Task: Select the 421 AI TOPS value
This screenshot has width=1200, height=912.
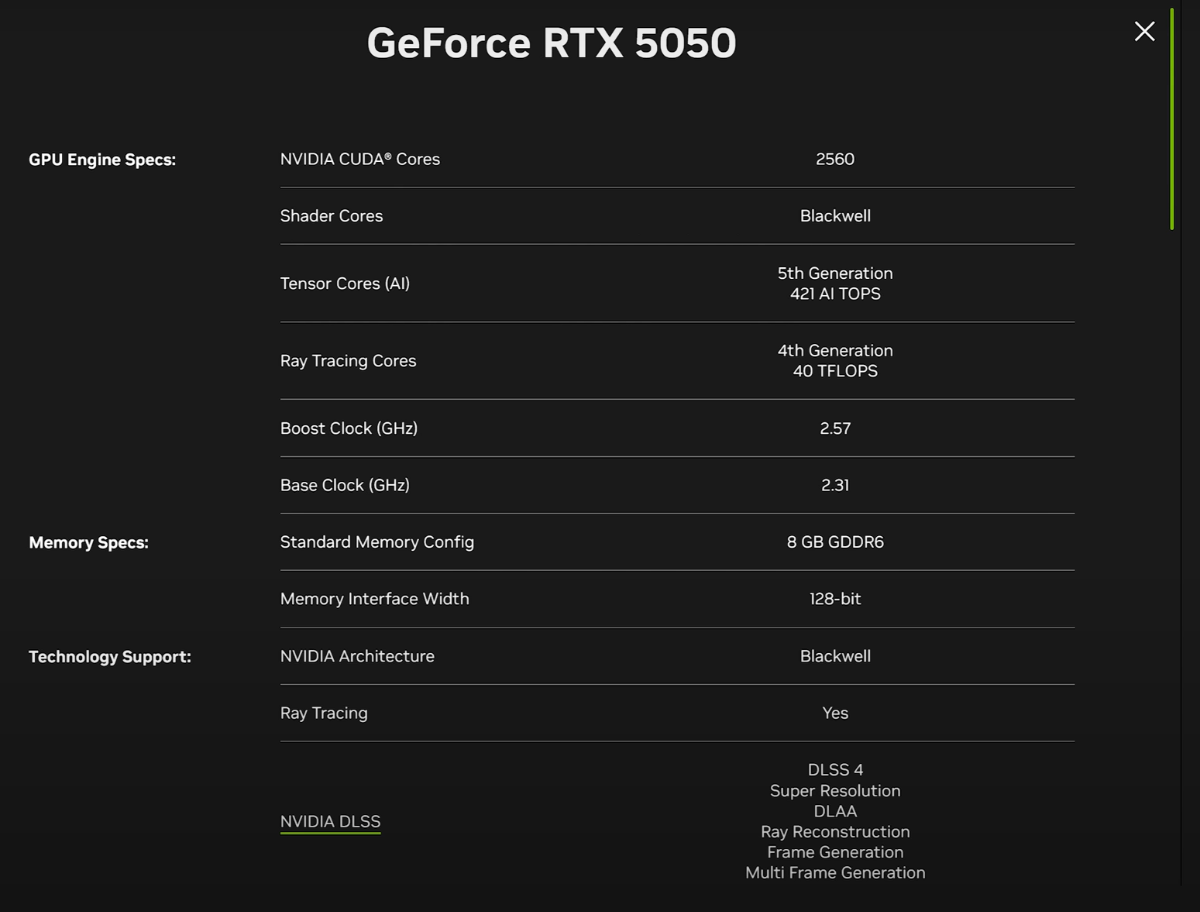Action: 836,294
